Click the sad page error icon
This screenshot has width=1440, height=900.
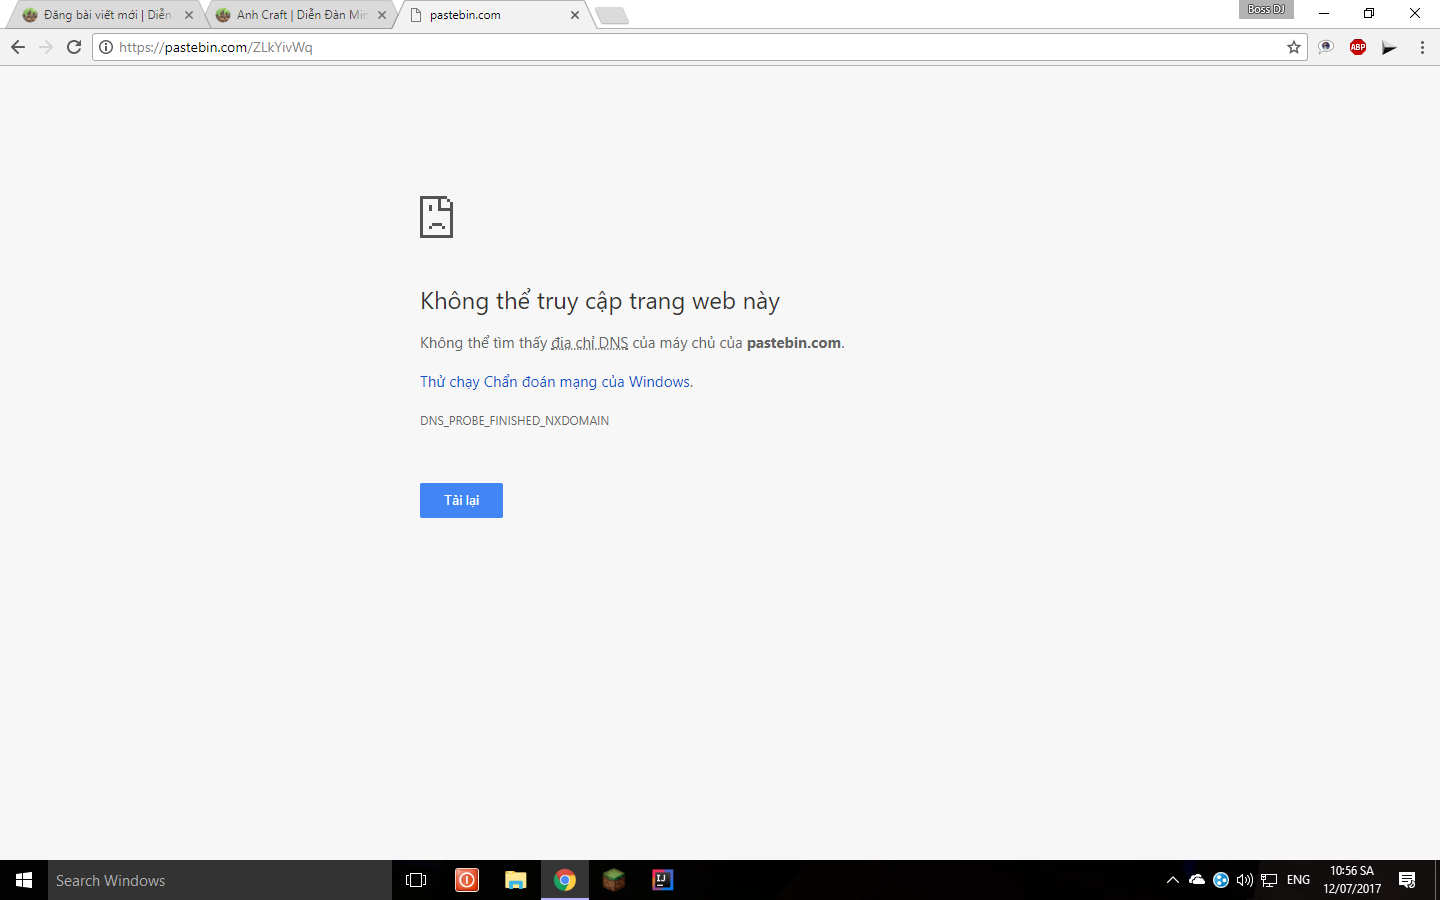[x=436, y=217]
